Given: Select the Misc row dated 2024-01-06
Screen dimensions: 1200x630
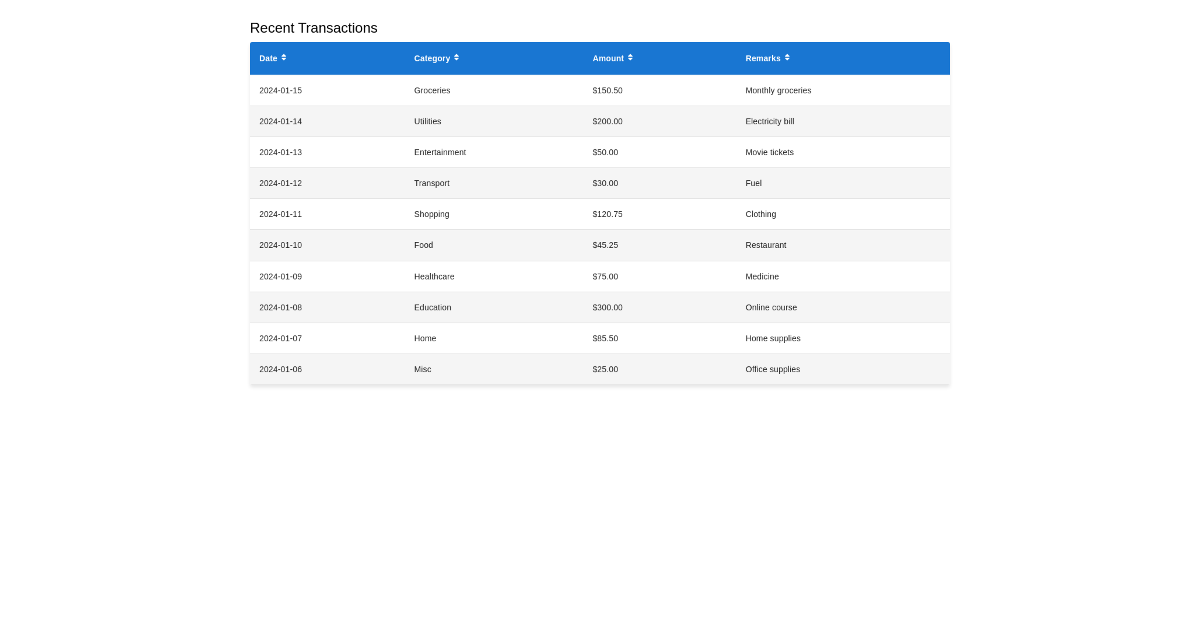Looking at the screenshot, I should (600, 369).
